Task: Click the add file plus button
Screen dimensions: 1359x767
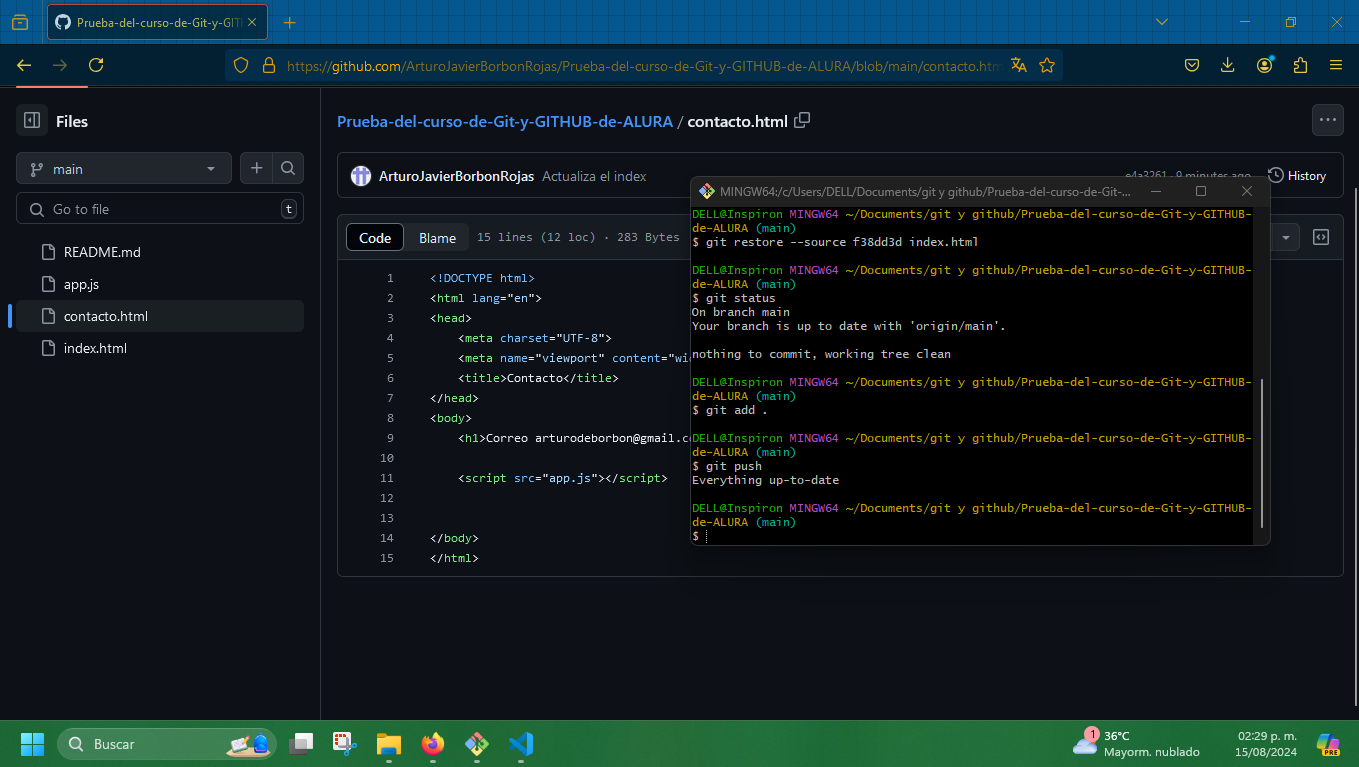Action: pos(256,168)
